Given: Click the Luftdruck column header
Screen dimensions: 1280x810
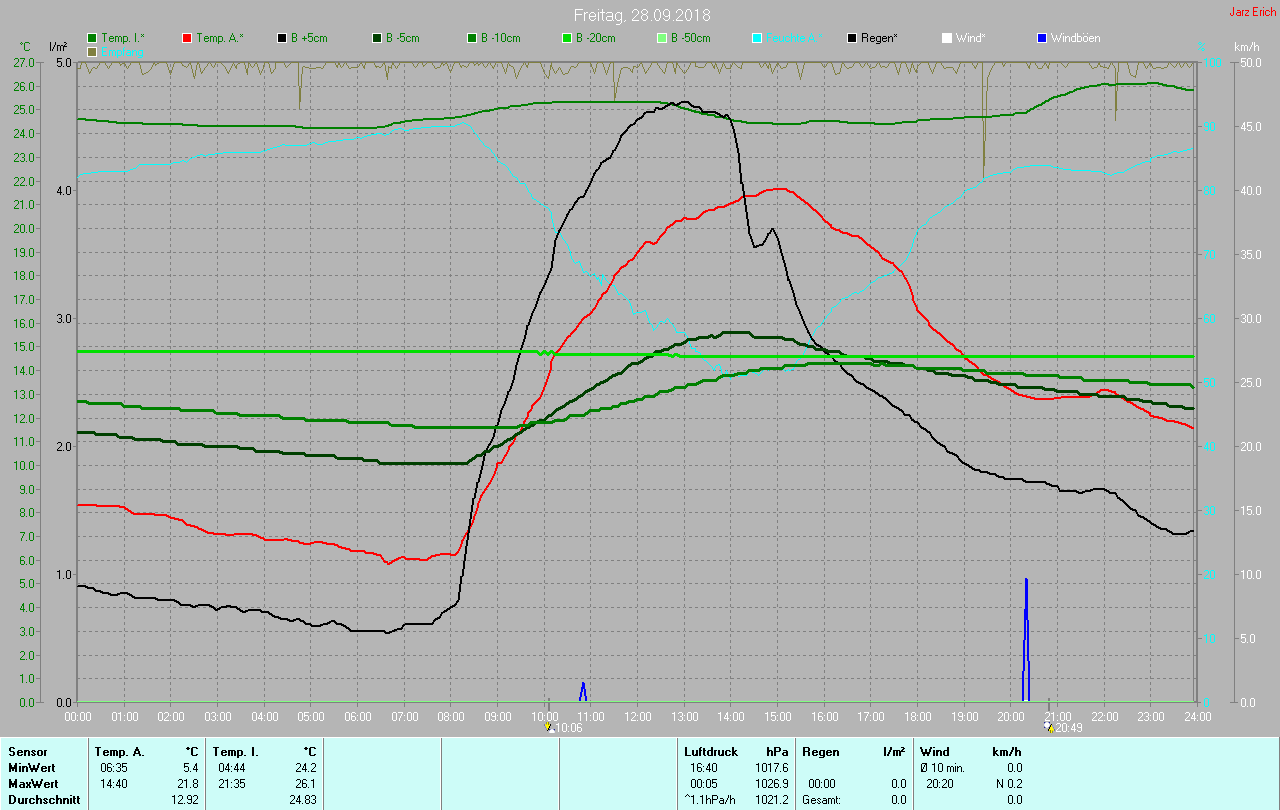Looking at the screenshot, I should (x=711, y=752).
